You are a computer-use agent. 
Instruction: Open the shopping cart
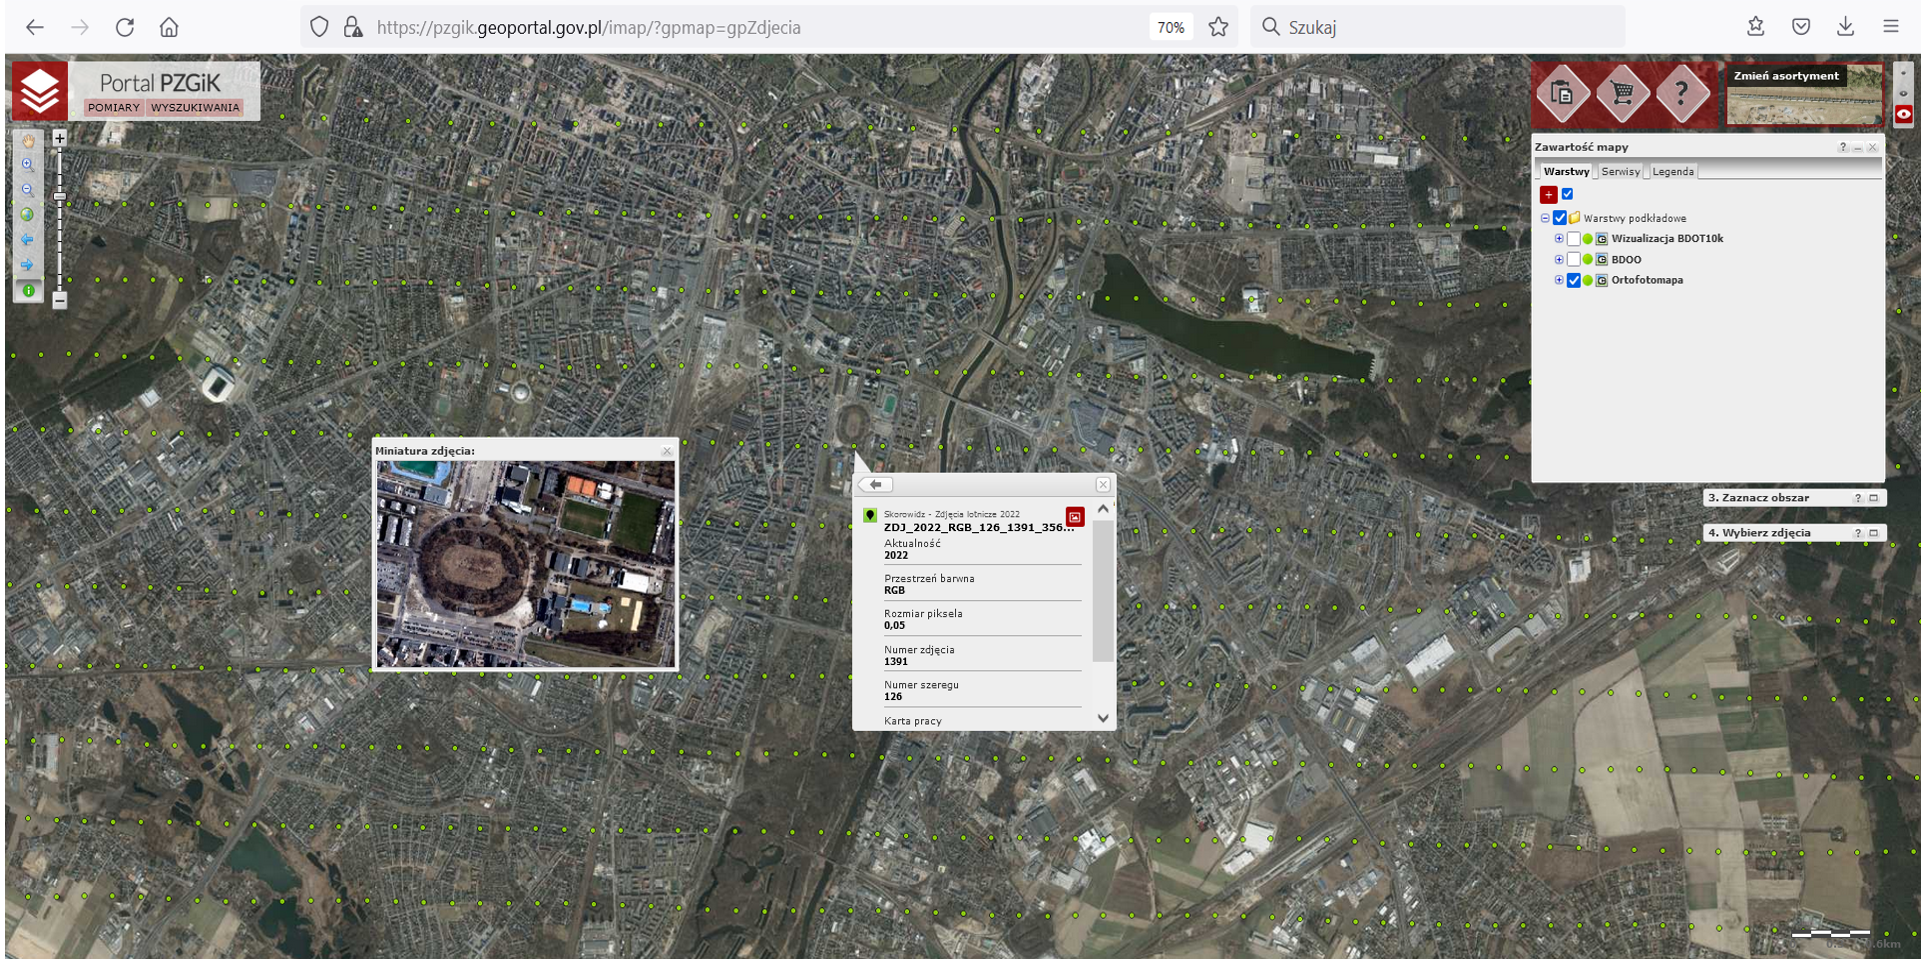tap(1622, 93)
